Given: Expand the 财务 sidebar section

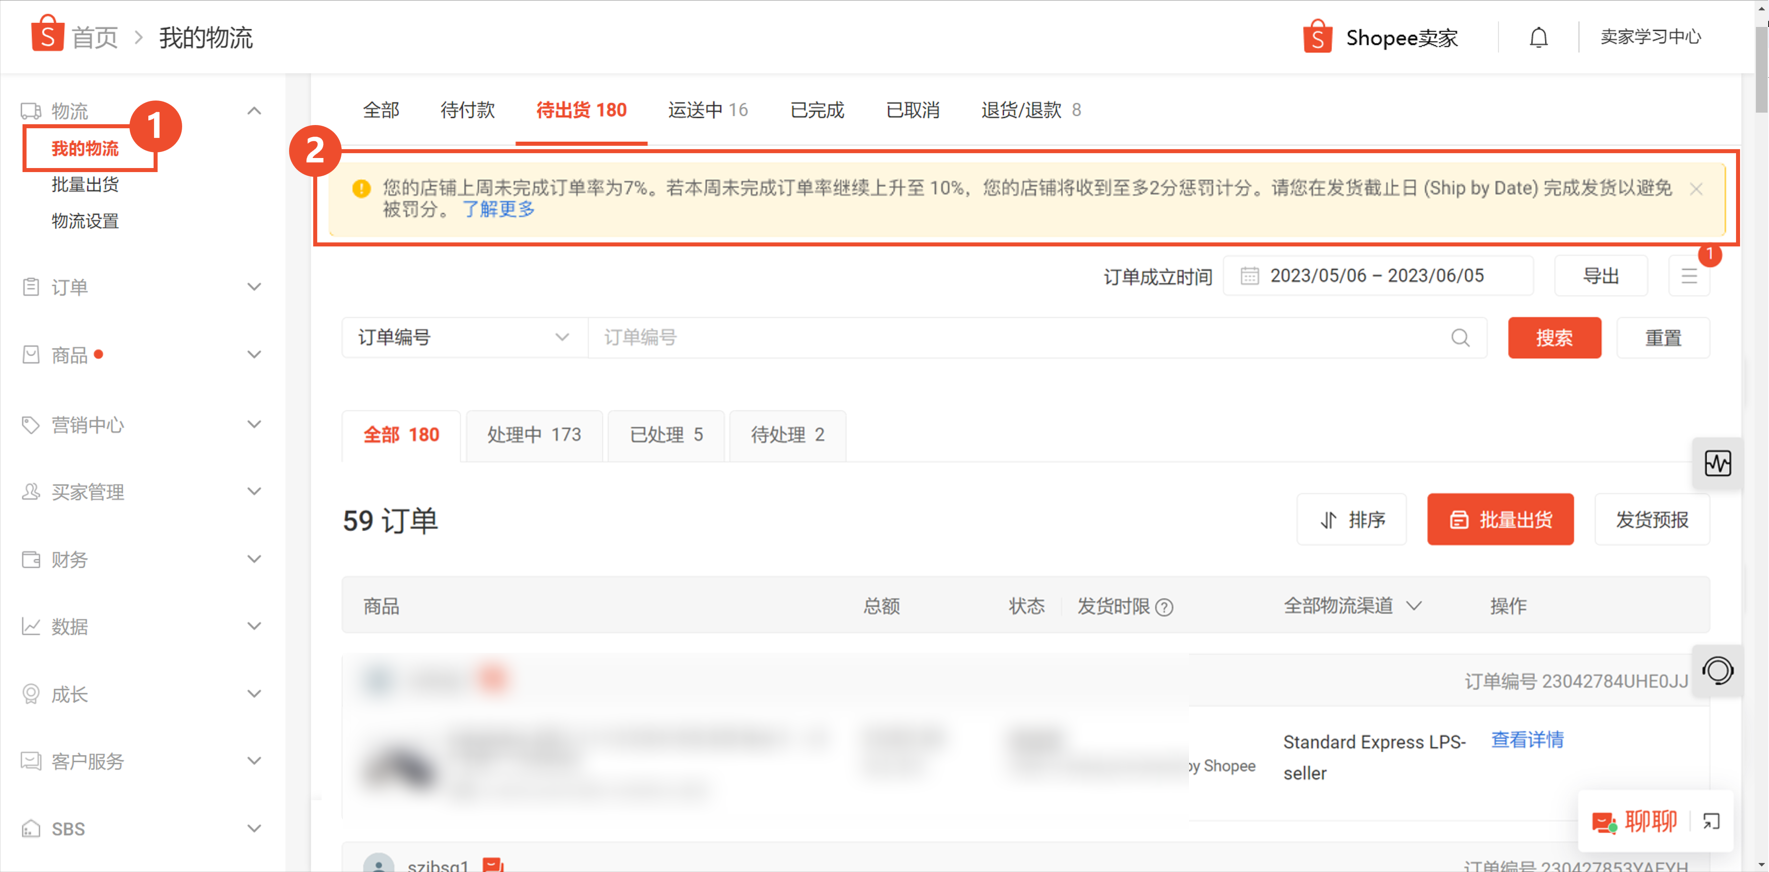Looking at the screenshot, I should [x=254, y=559].
